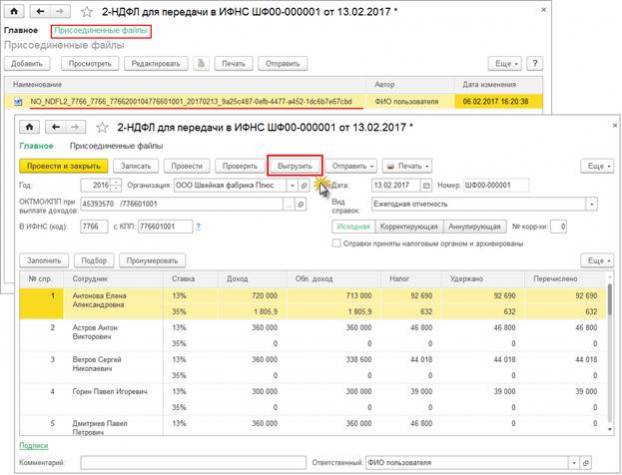Open the Организация dropdown list
Viewport: 622px width, 475px height.
click(x=291, y=185)
